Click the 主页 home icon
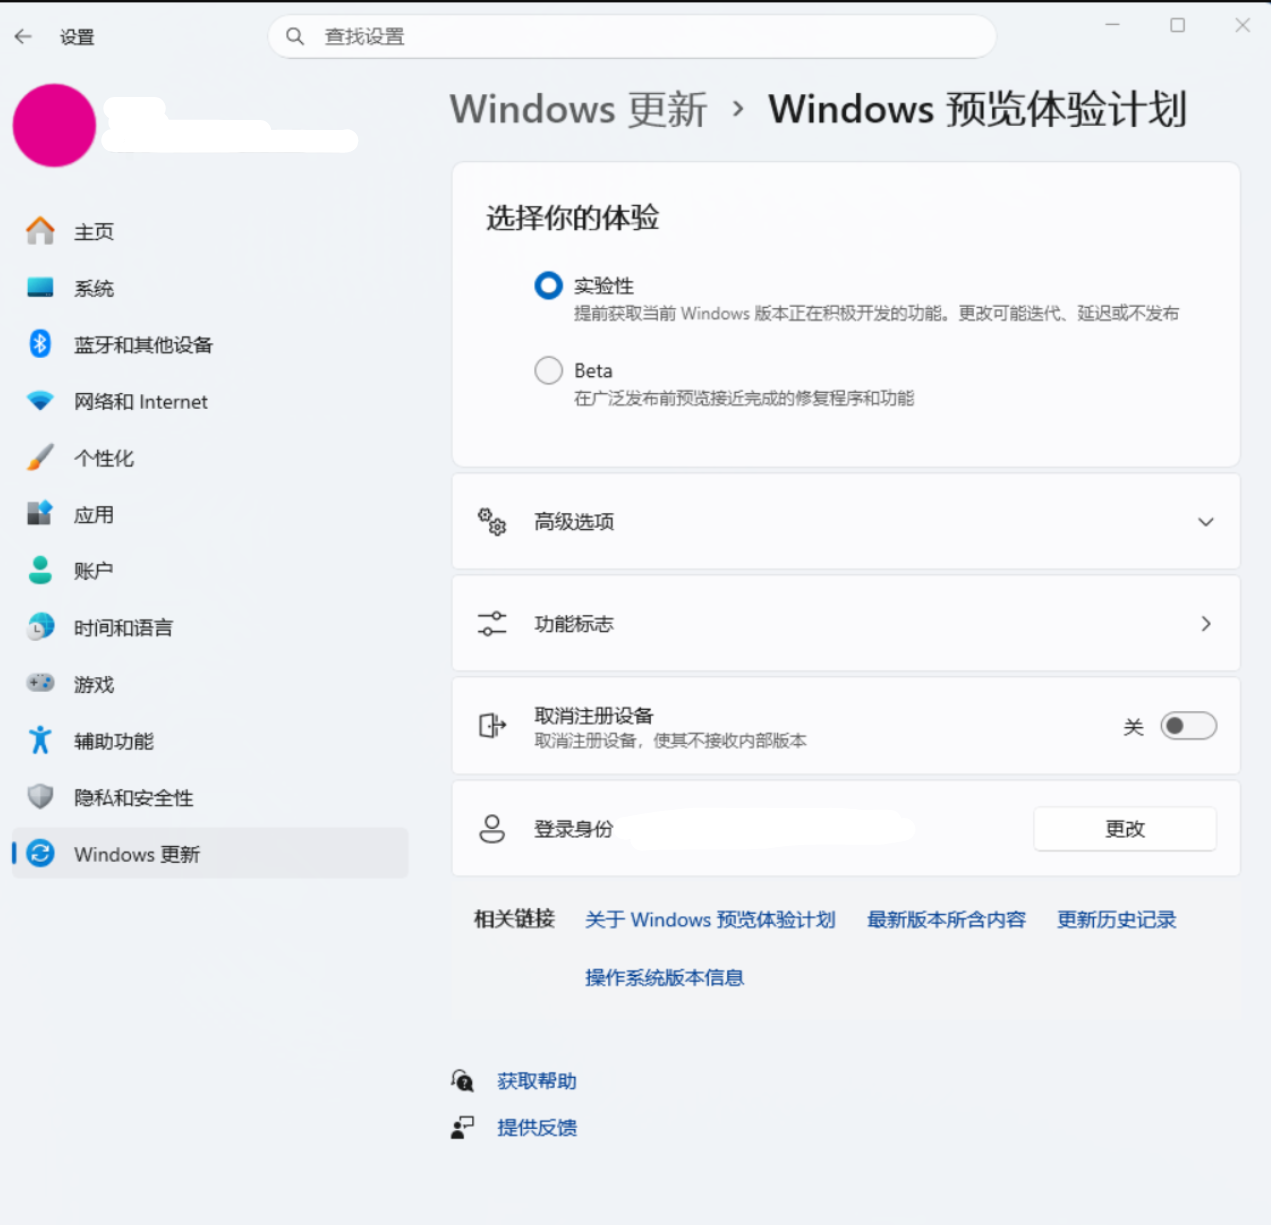 (x=40, y=231)
